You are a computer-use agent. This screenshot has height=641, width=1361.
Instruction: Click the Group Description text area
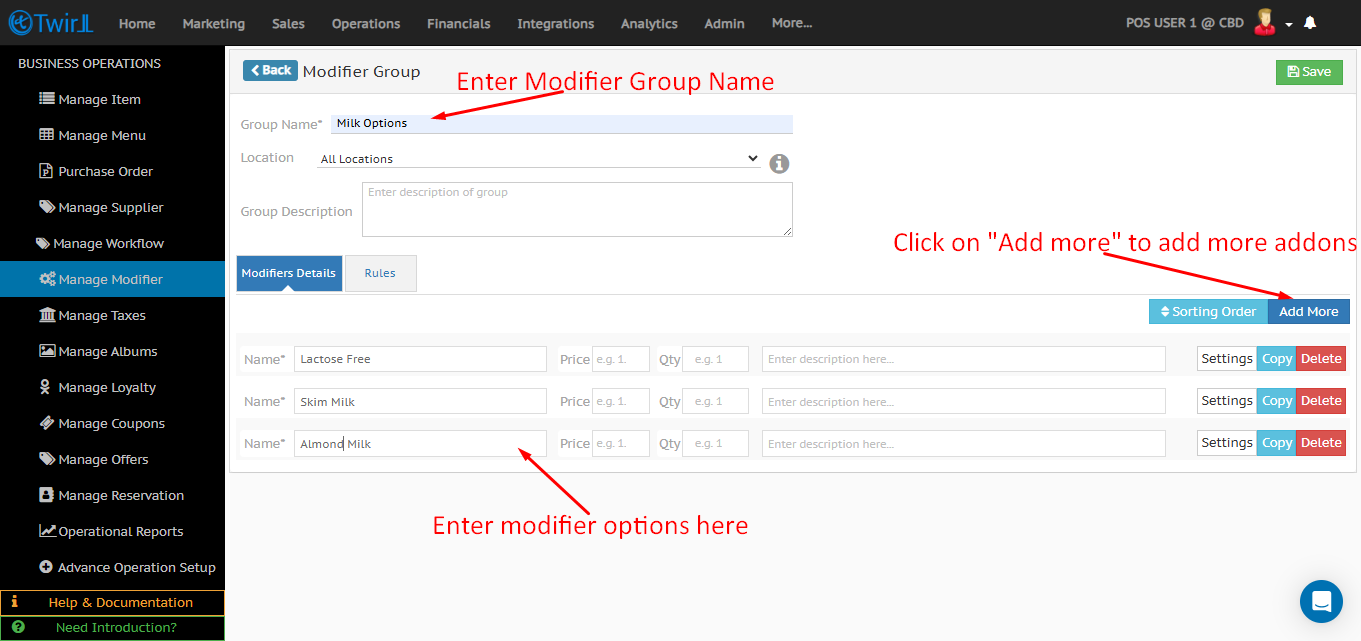coord(577,209)
